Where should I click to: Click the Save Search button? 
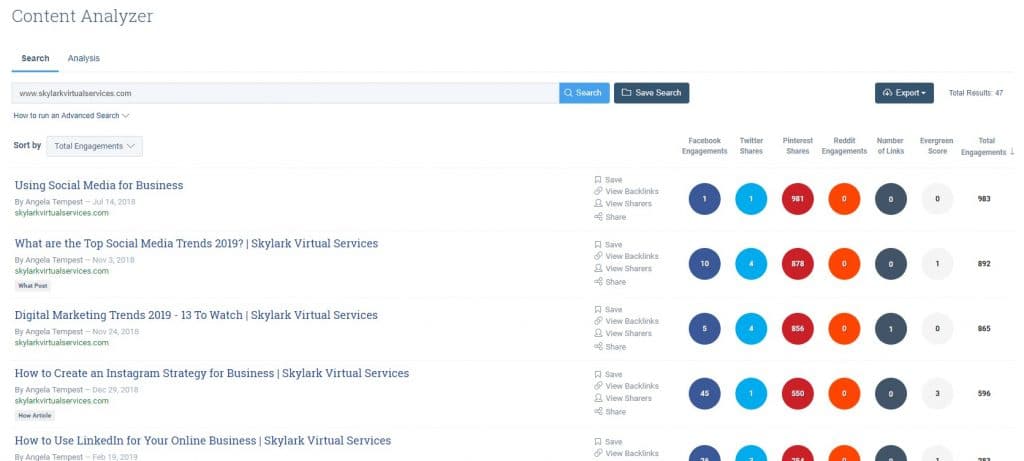coord(651,93)
